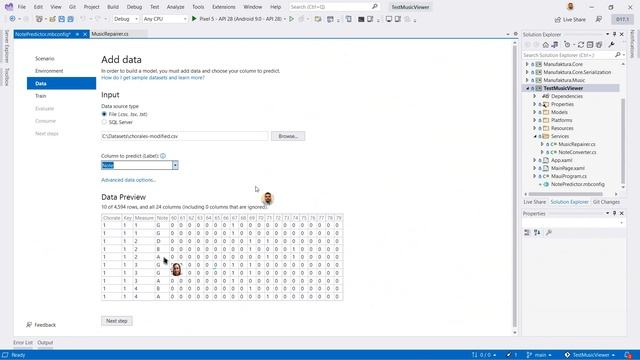The height and width of the screenshot is (360, 640).
Task: Pin the Properties panel
Action: (614, 213)
